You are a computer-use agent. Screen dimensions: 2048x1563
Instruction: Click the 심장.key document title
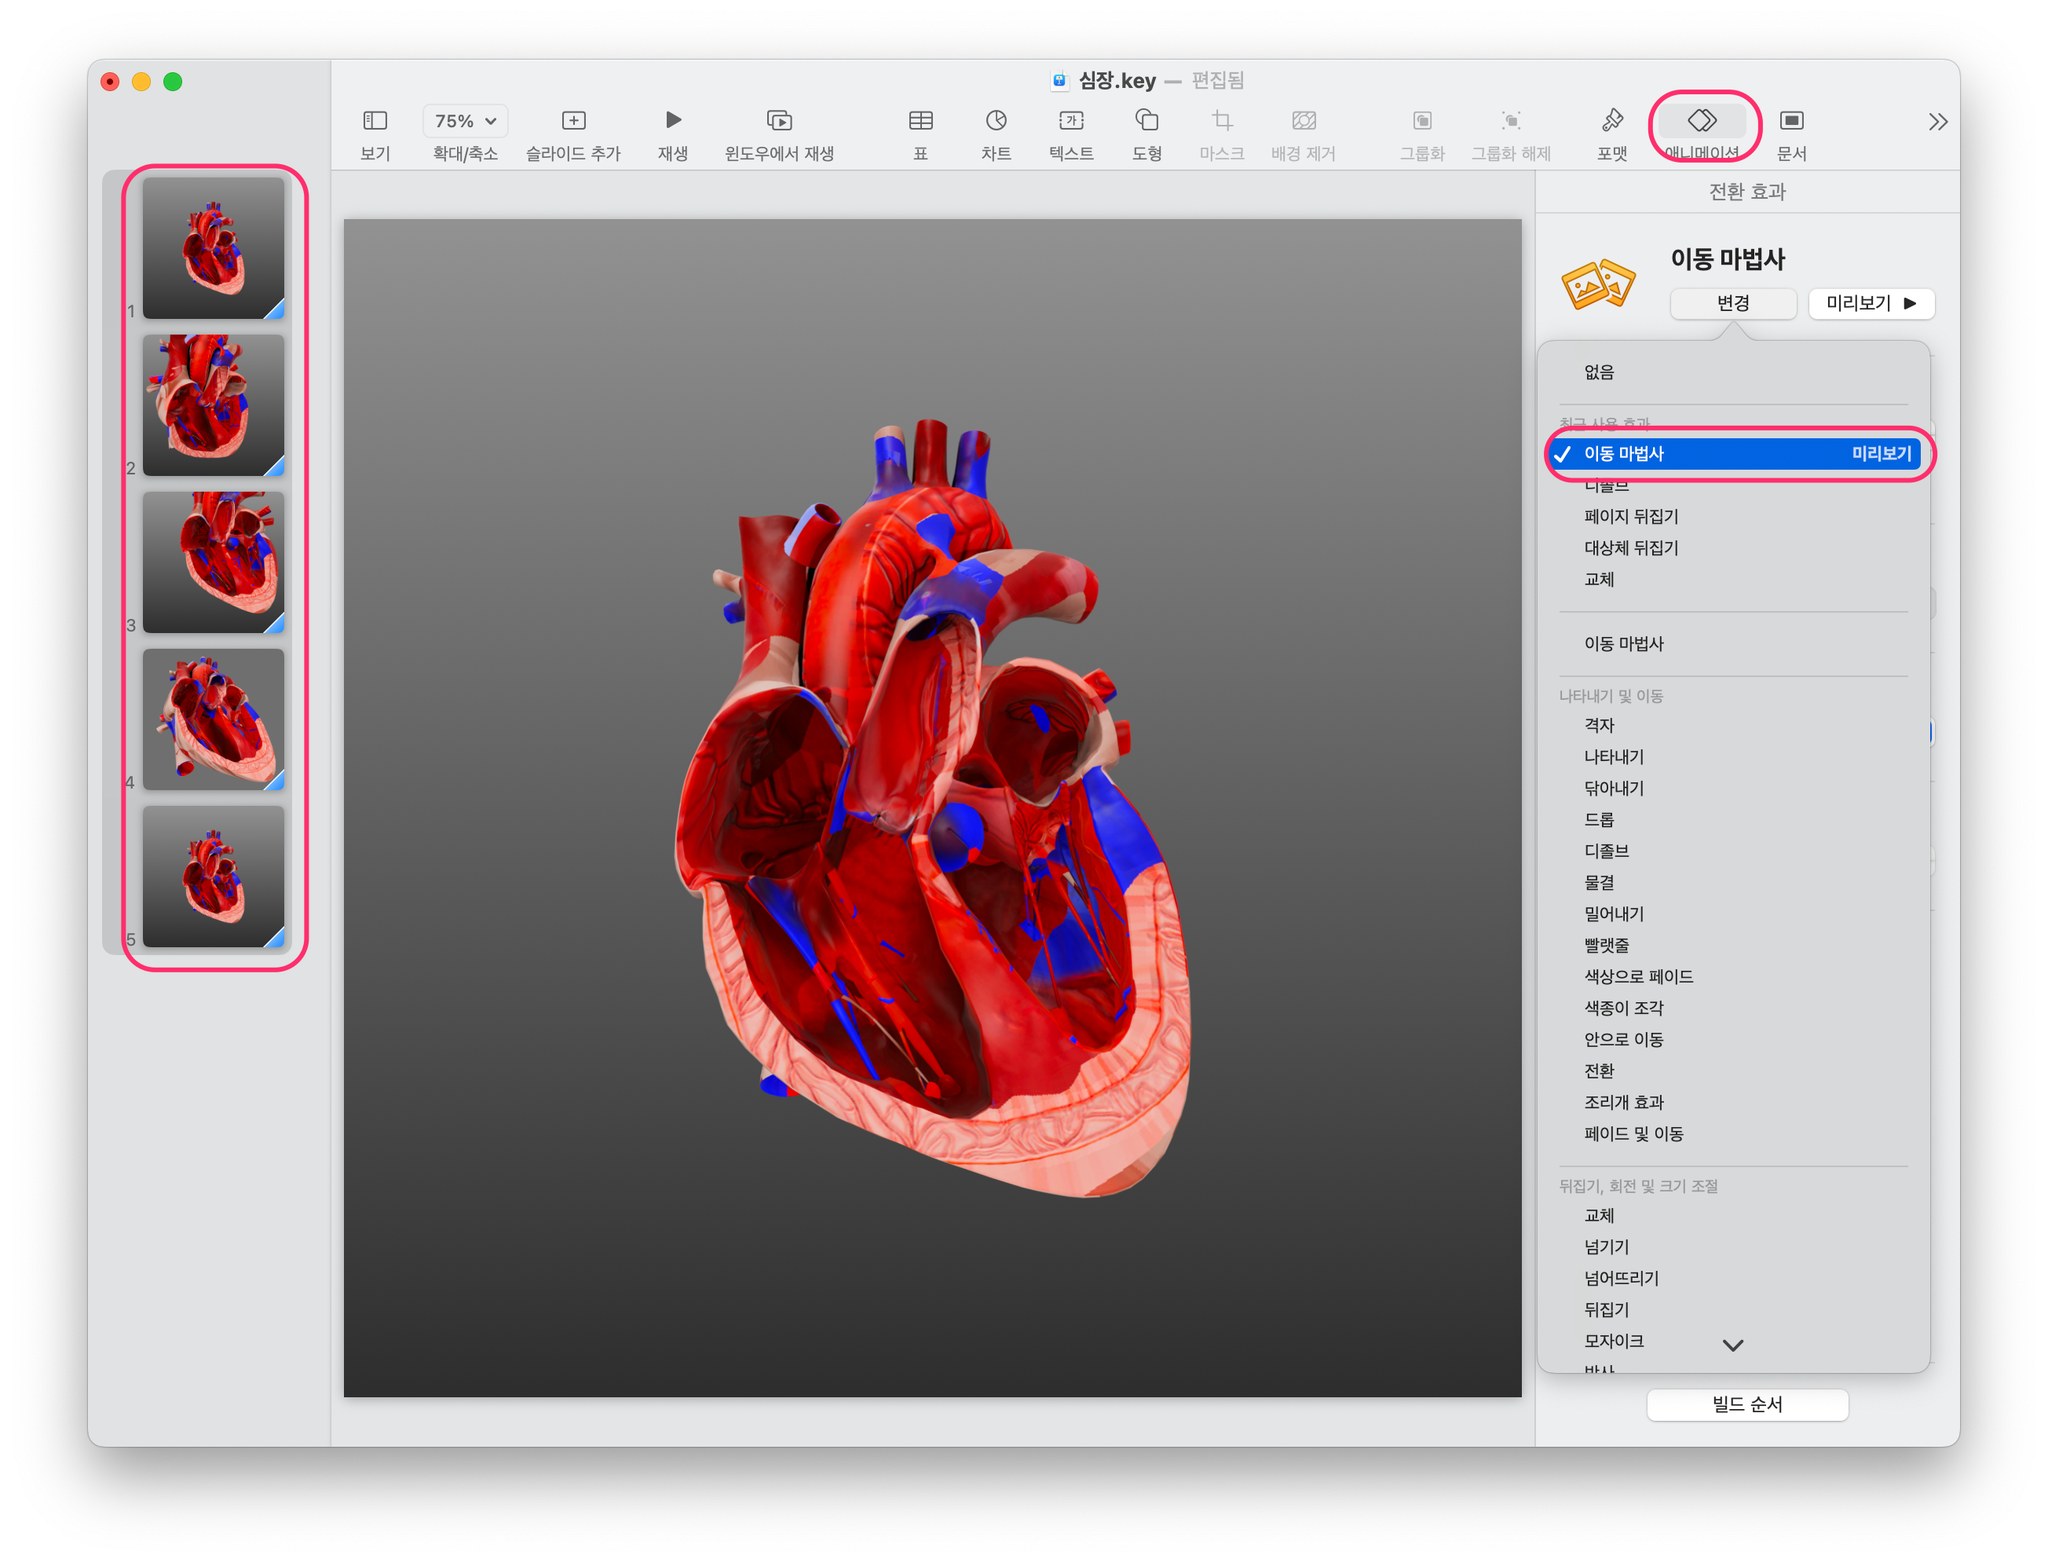coord(1116,80)
